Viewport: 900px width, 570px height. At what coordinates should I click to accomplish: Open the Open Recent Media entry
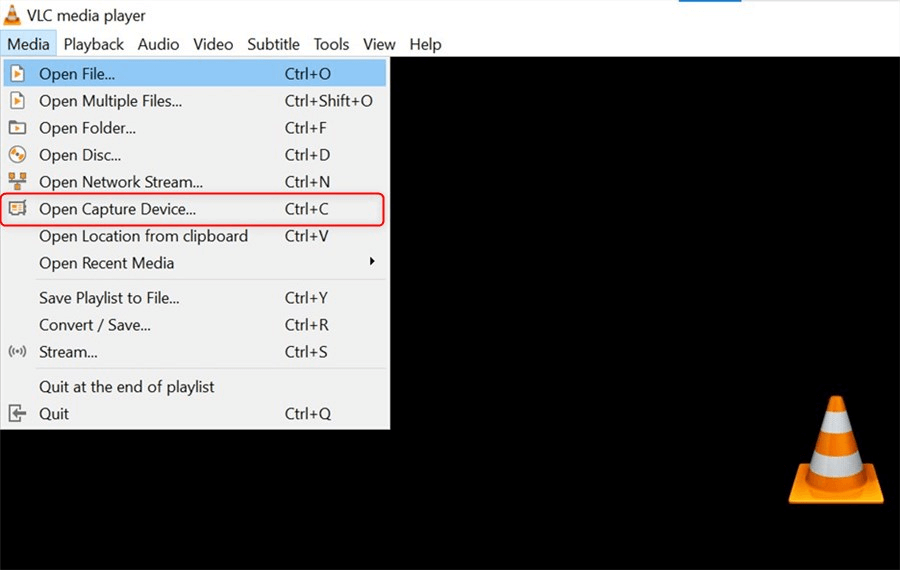coord(195,262)
